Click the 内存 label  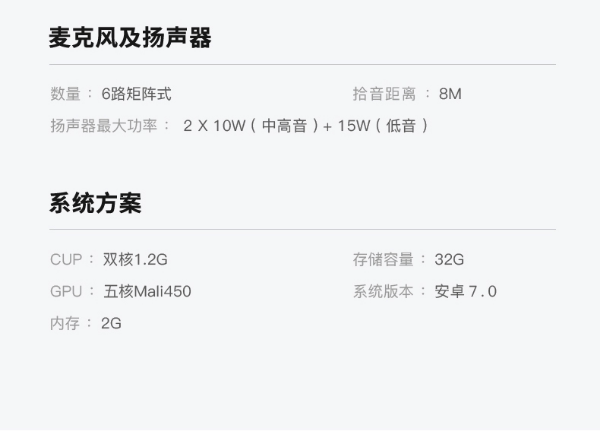point(65,324)
